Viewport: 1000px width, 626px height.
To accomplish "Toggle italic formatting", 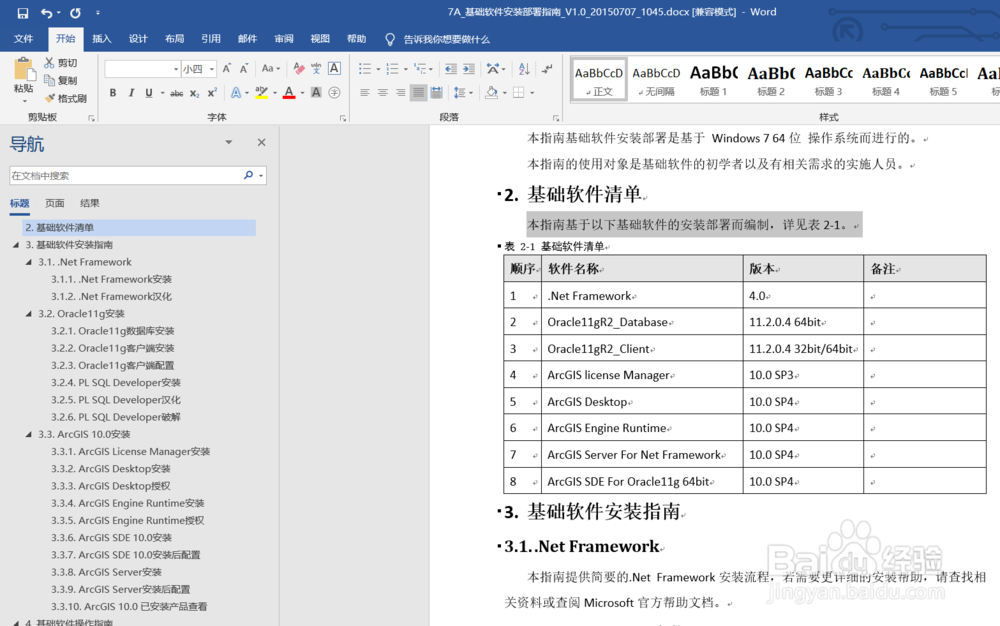I will (131, 93).
